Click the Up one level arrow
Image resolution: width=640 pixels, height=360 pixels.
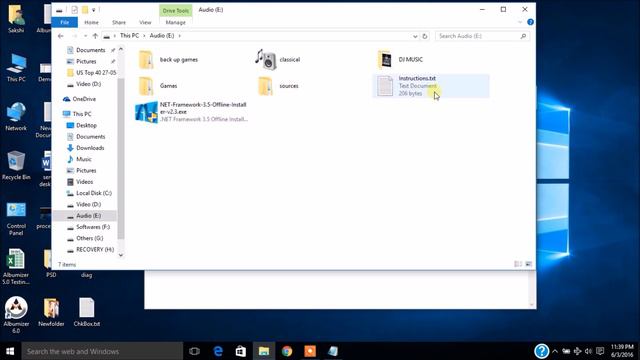(95, 36)
